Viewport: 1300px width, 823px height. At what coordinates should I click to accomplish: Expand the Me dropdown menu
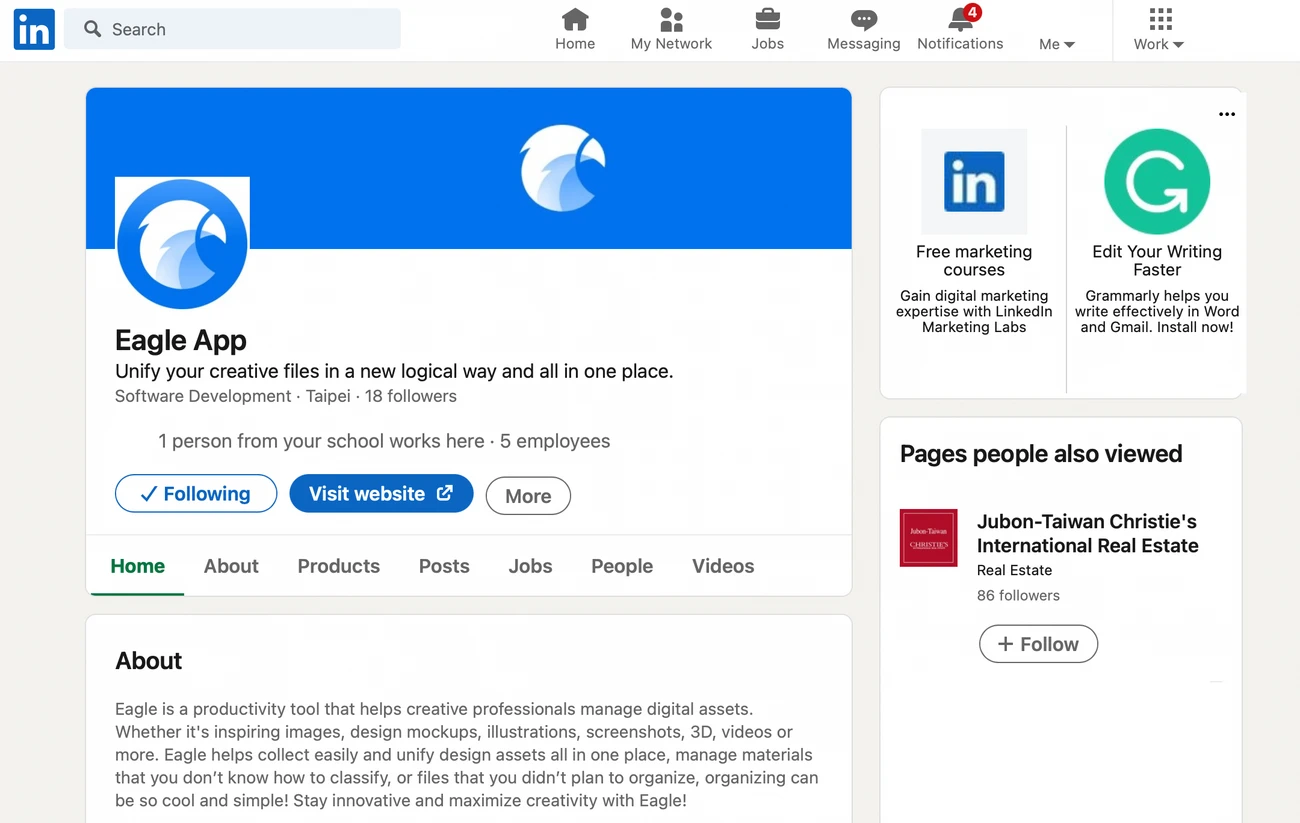click(1056, 44)
